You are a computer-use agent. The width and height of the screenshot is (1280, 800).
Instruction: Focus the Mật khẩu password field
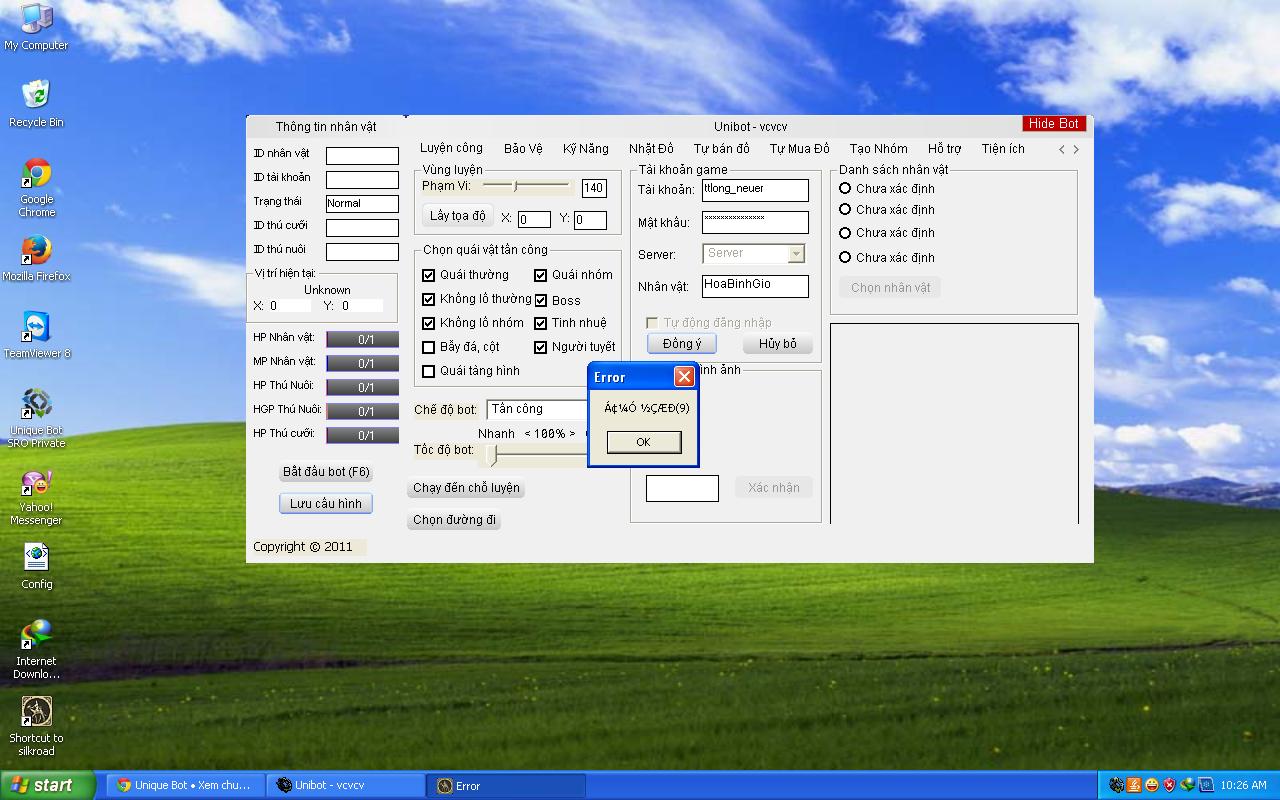coord(755,222)
